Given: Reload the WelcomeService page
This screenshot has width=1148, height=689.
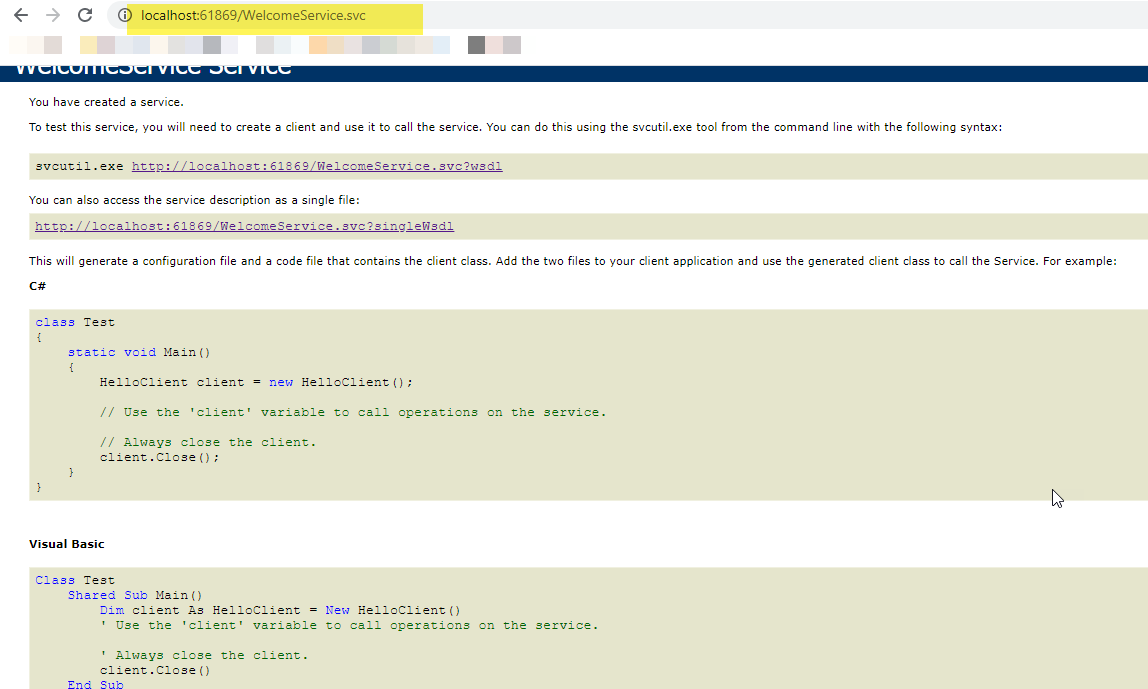Looking at the screenshot, I should pyautogui.click(x=85, y=15).
